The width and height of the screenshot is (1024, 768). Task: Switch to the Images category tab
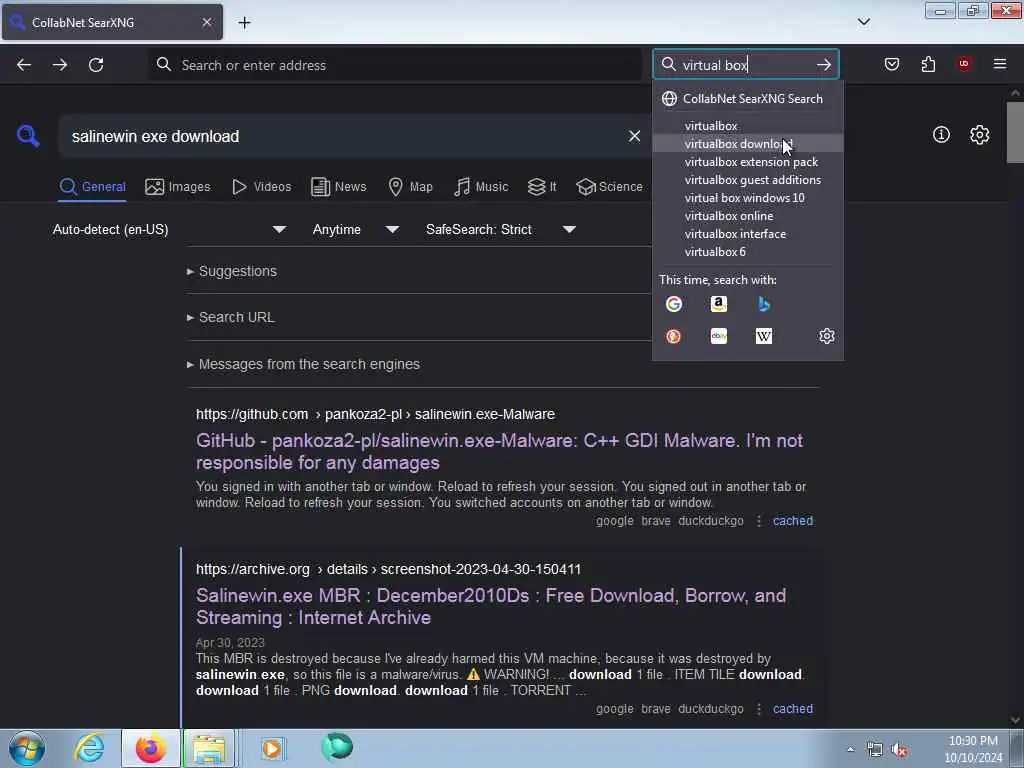click(x=178, y=187)
